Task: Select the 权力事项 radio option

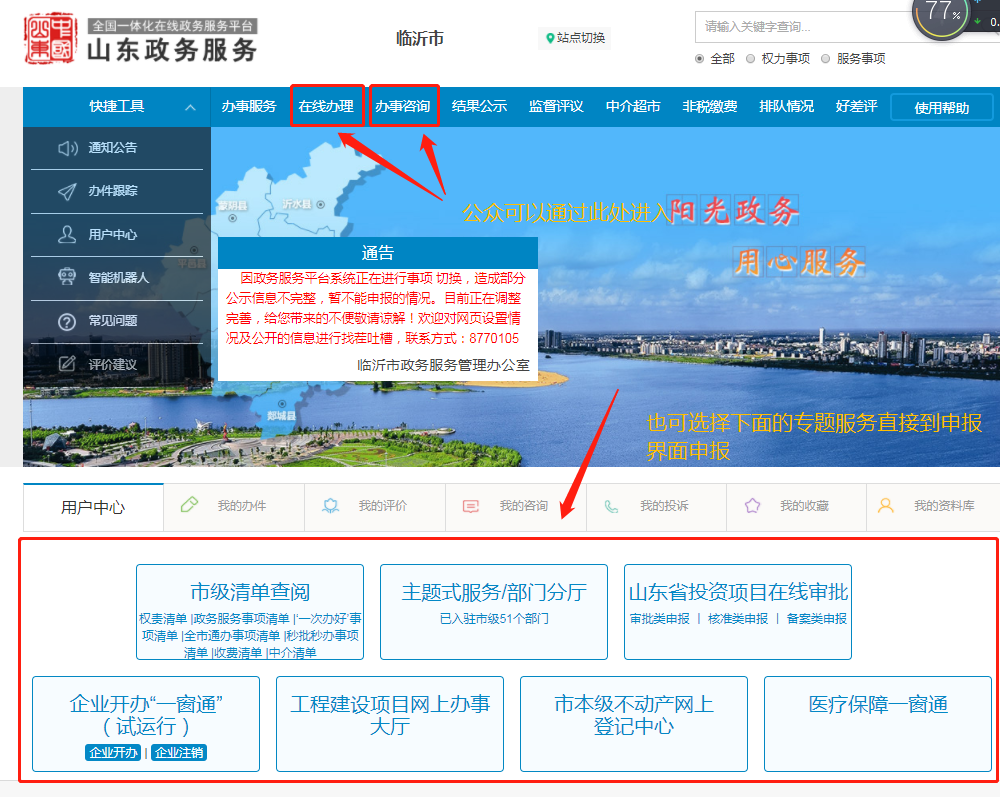Action: tap(751, 59)
